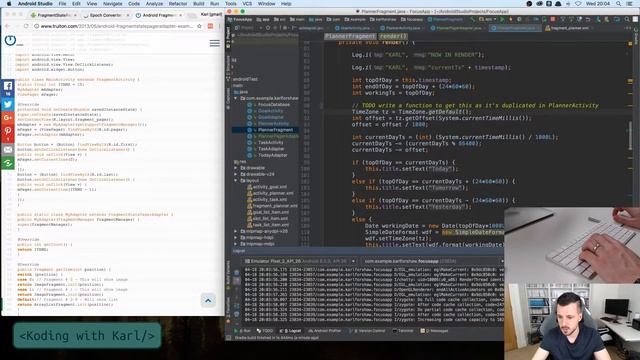This screenshot has width=640, height=360.
Task: Reload the browser page
Action: pos(26,26)
